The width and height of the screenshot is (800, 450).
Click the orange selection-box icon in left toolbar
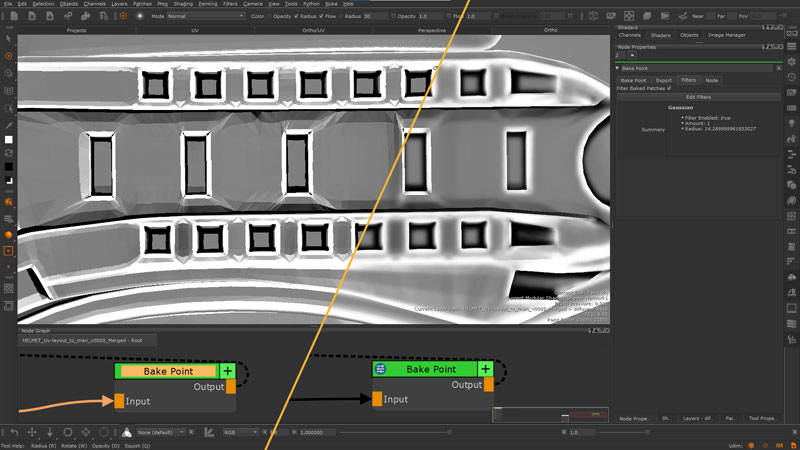pos(9,251)
